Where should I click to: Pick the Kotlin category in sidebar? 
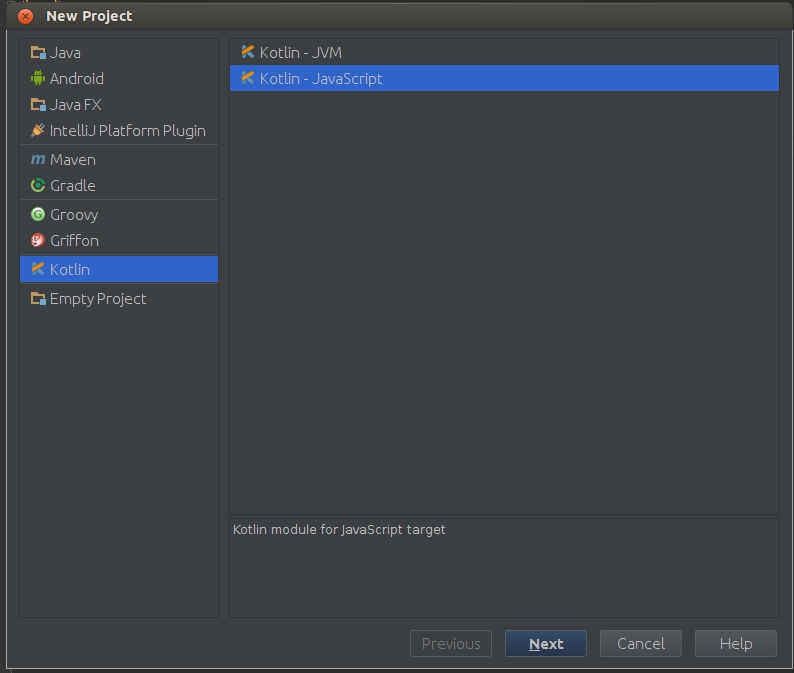pos(119,269)
